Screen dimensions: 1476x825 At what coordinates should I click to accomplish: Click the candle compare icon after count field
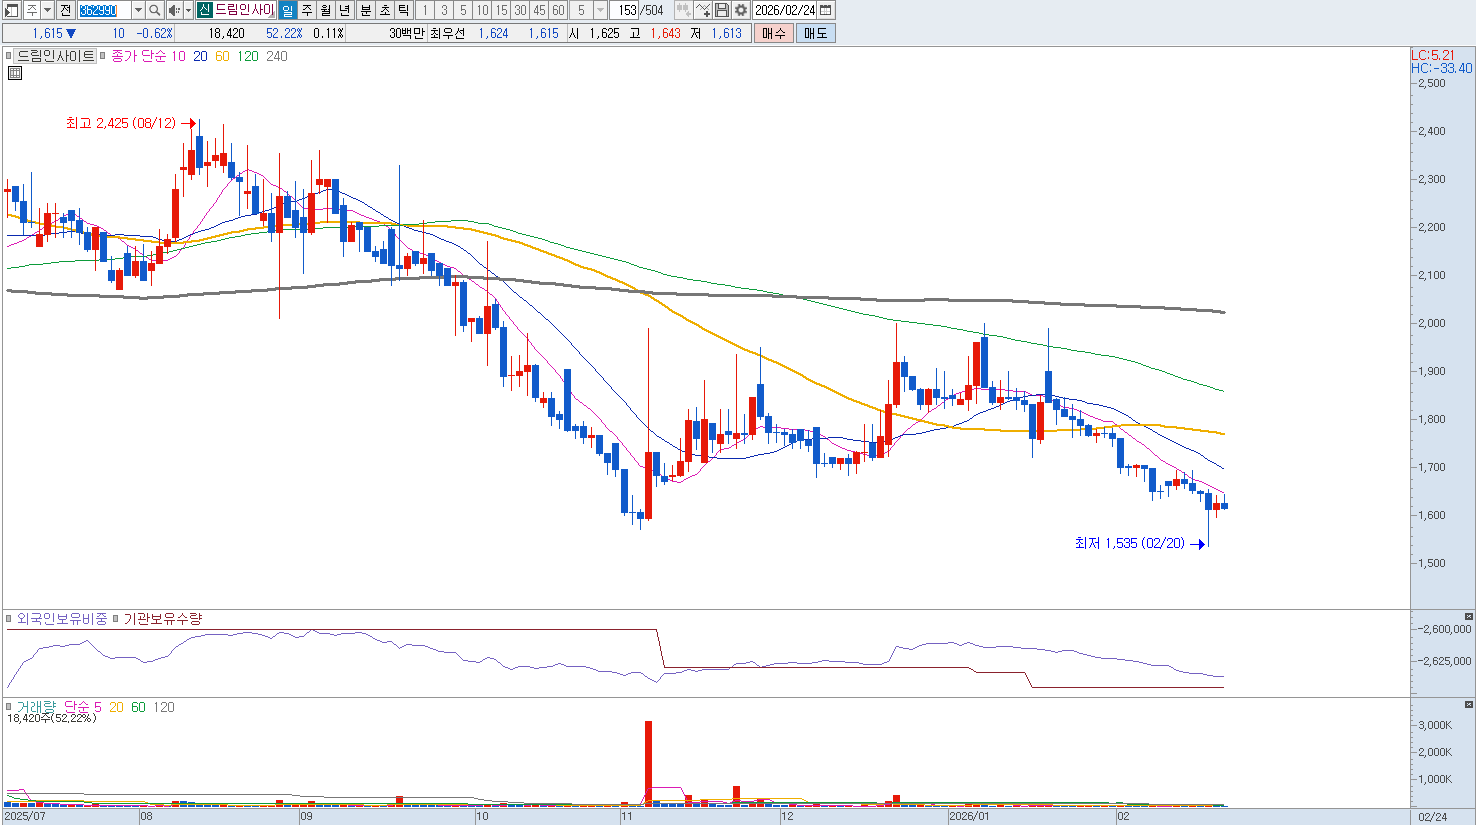click(x=683, y=10)
